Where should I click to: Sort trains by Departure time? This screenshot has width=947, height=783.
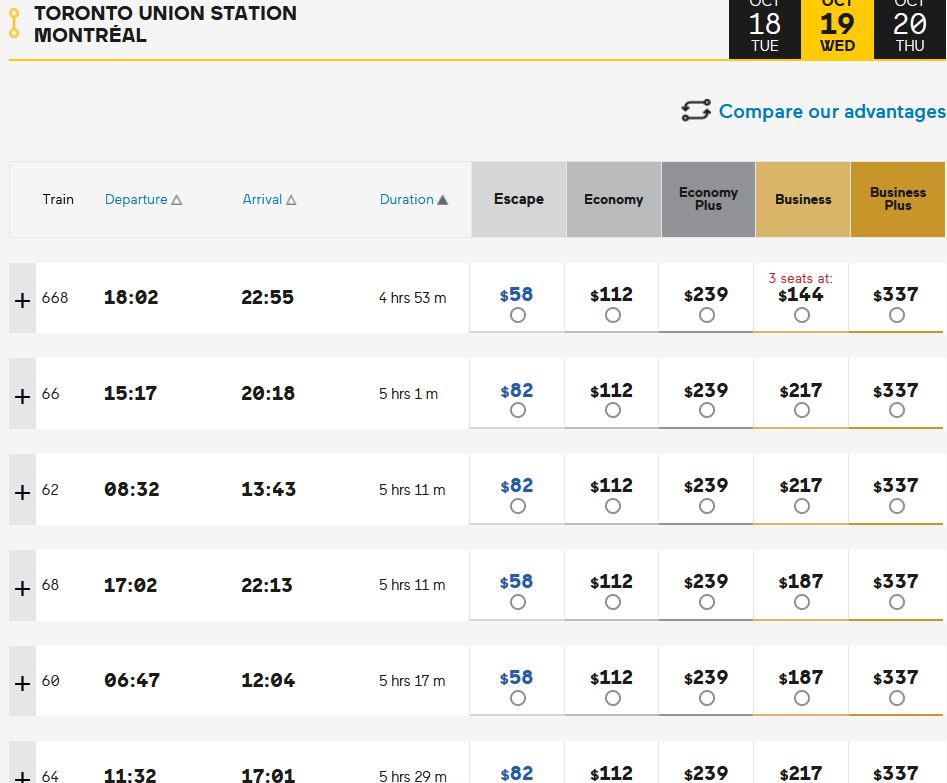[136, 199]
